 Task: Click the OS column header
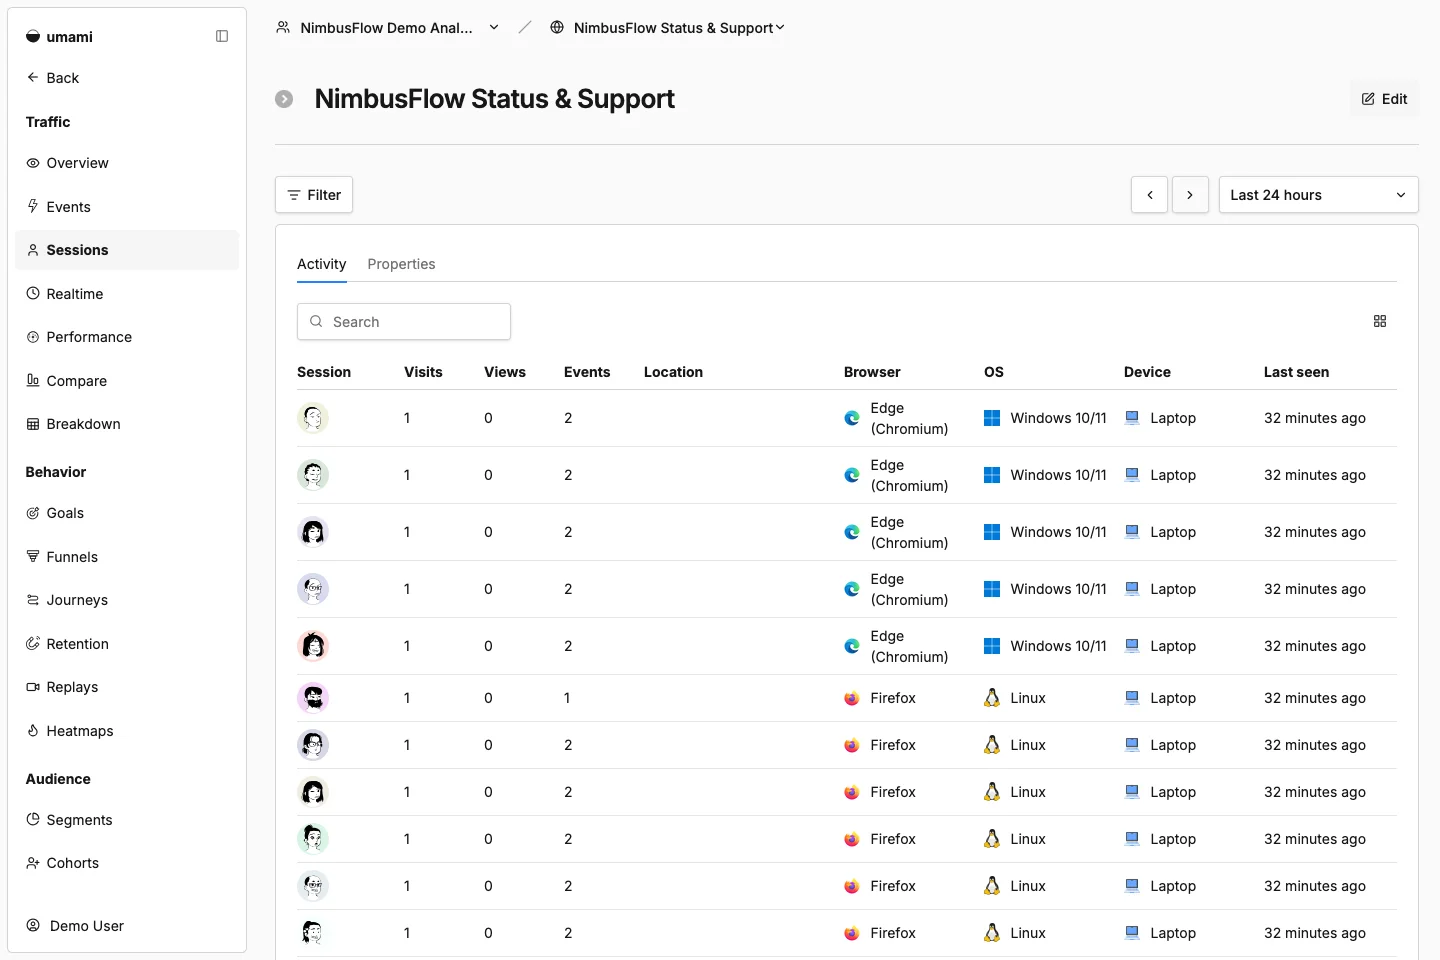pos(994,372)
